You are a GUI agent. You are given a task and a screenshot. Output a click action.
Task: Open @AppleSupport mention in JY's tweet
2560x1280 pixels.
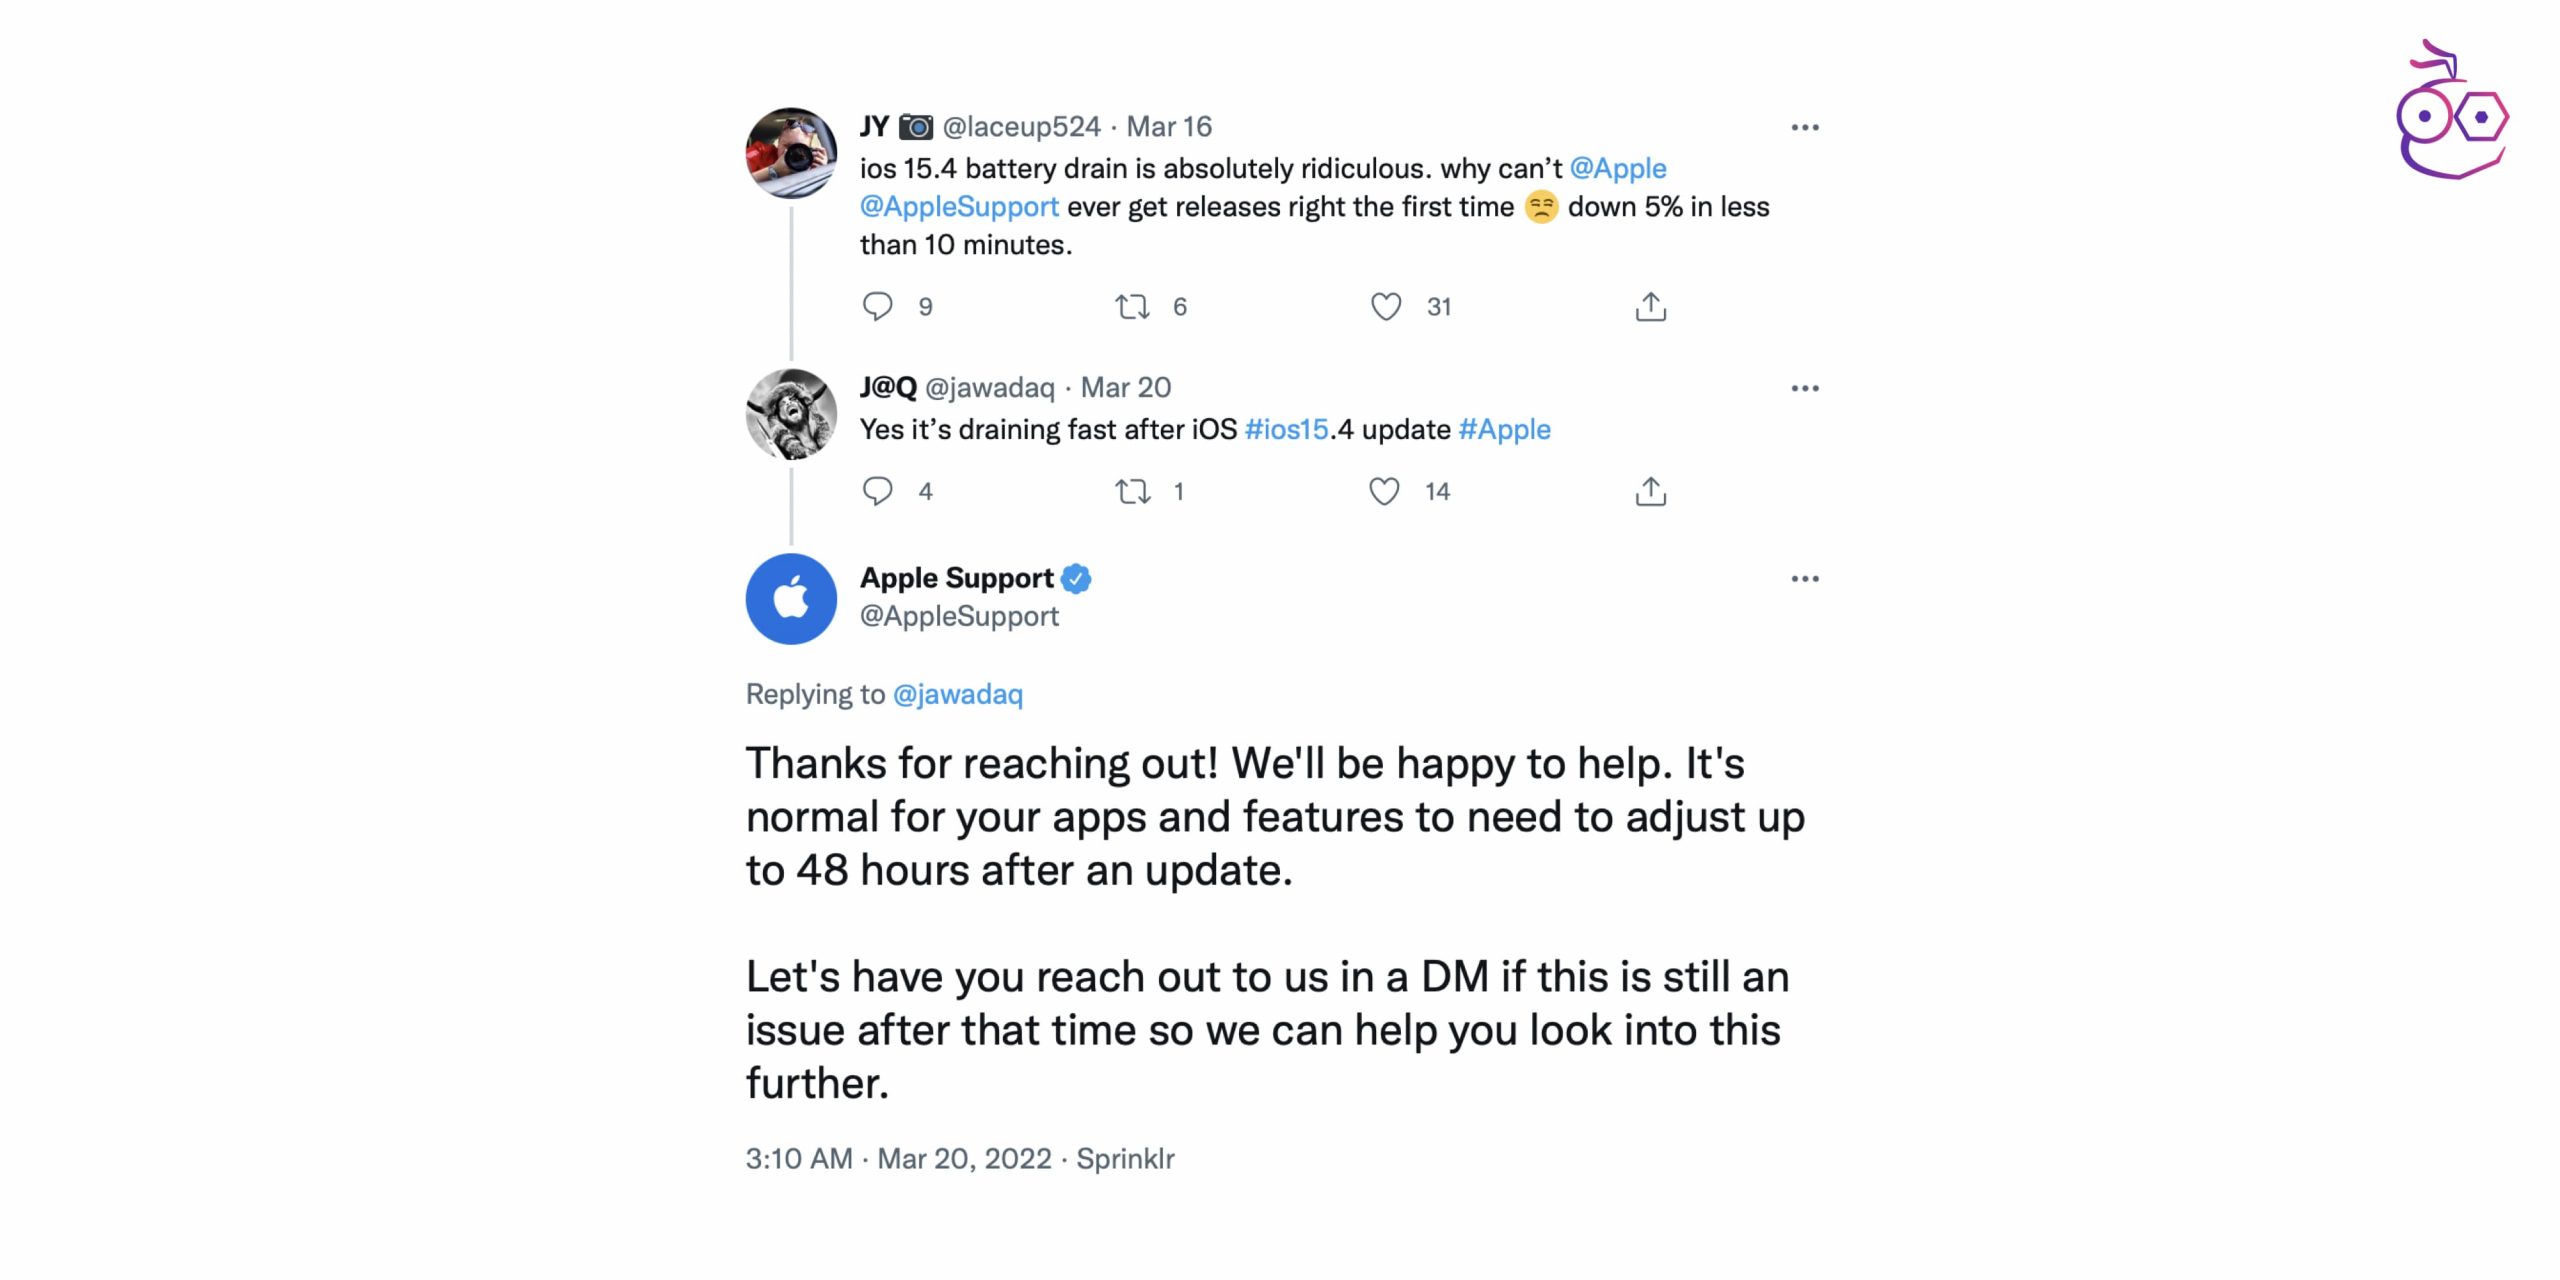point(958,207)
